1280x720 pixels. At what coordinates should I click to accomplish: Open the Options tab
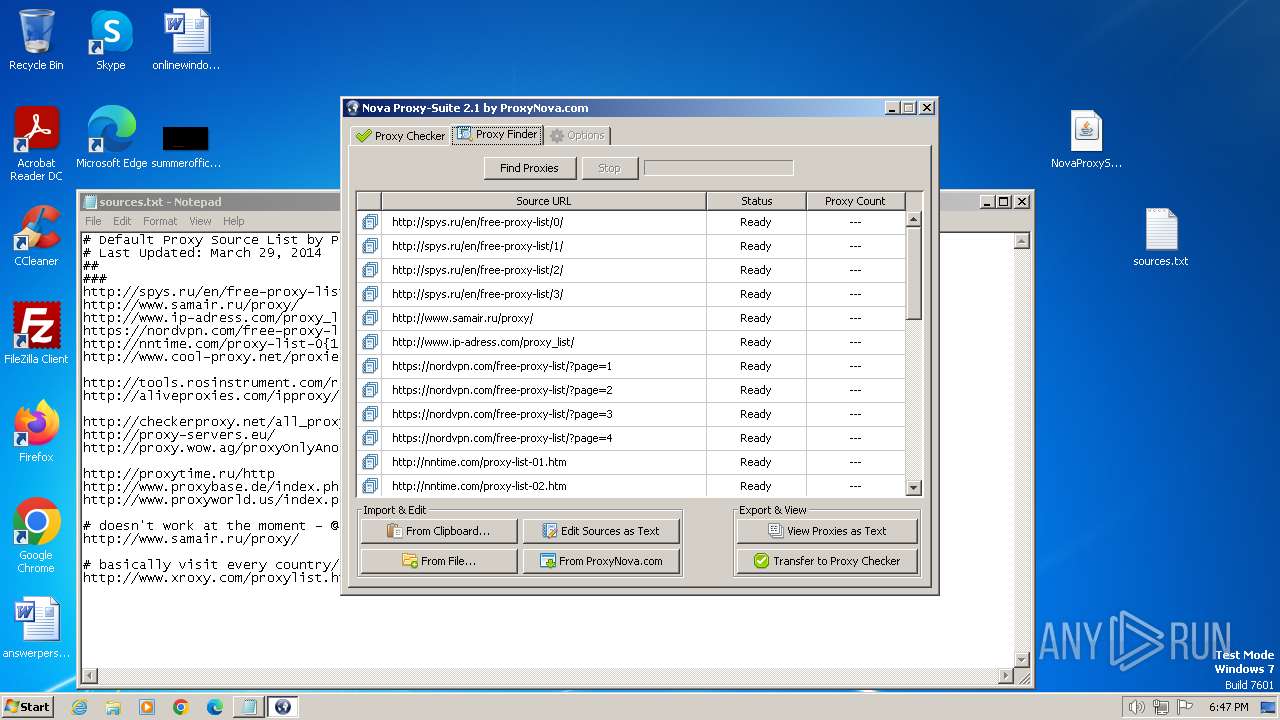[x=577, y=136]
